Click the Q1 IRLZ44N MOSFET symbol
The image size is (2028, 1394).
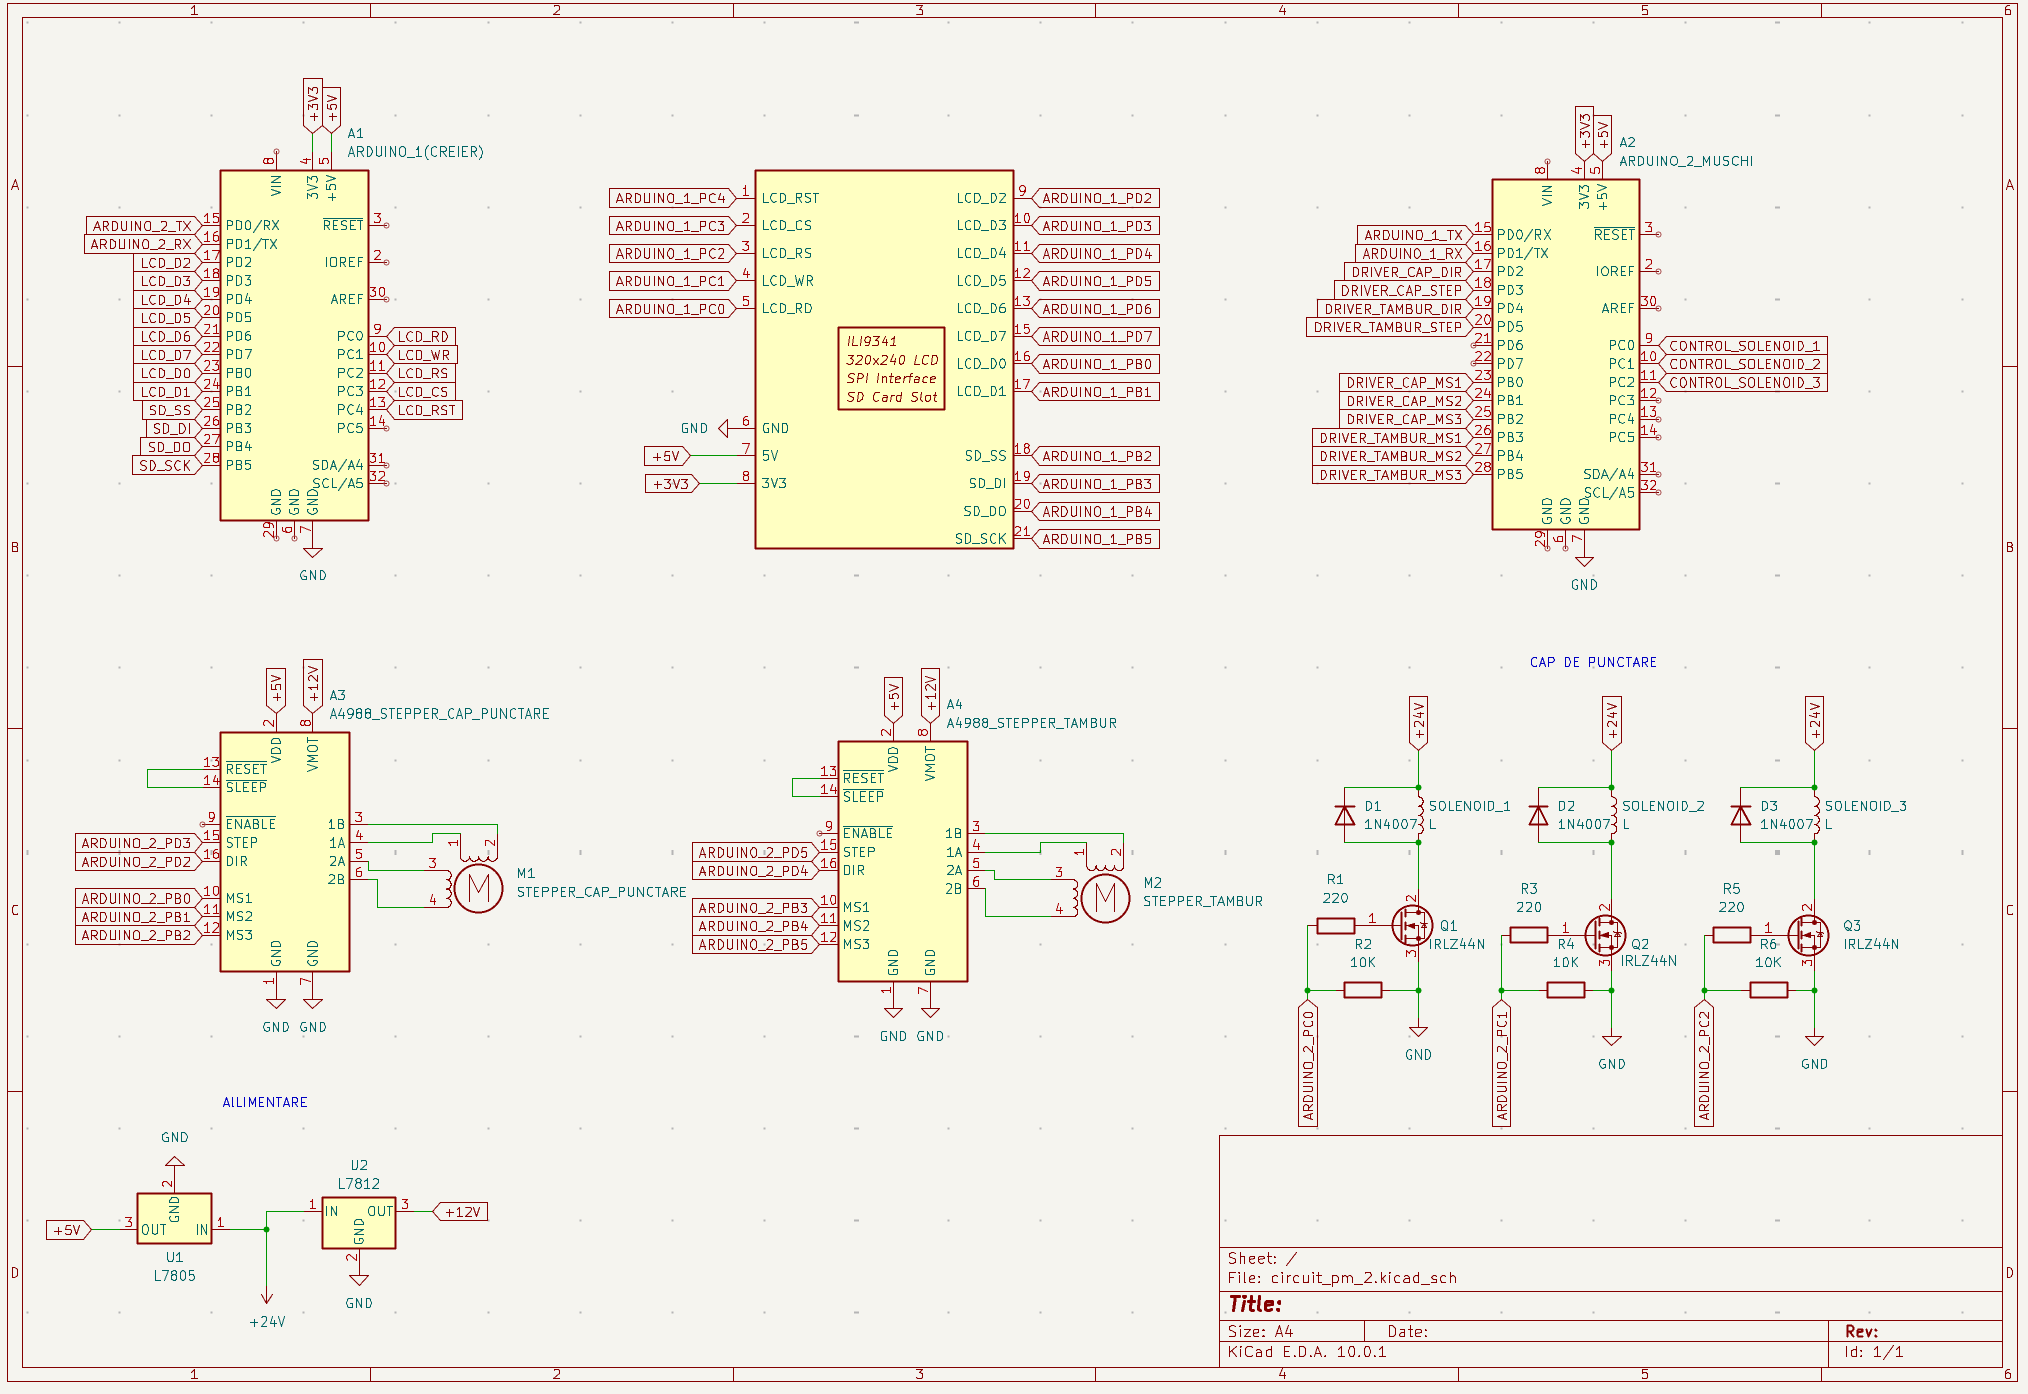pos(1412,925)
